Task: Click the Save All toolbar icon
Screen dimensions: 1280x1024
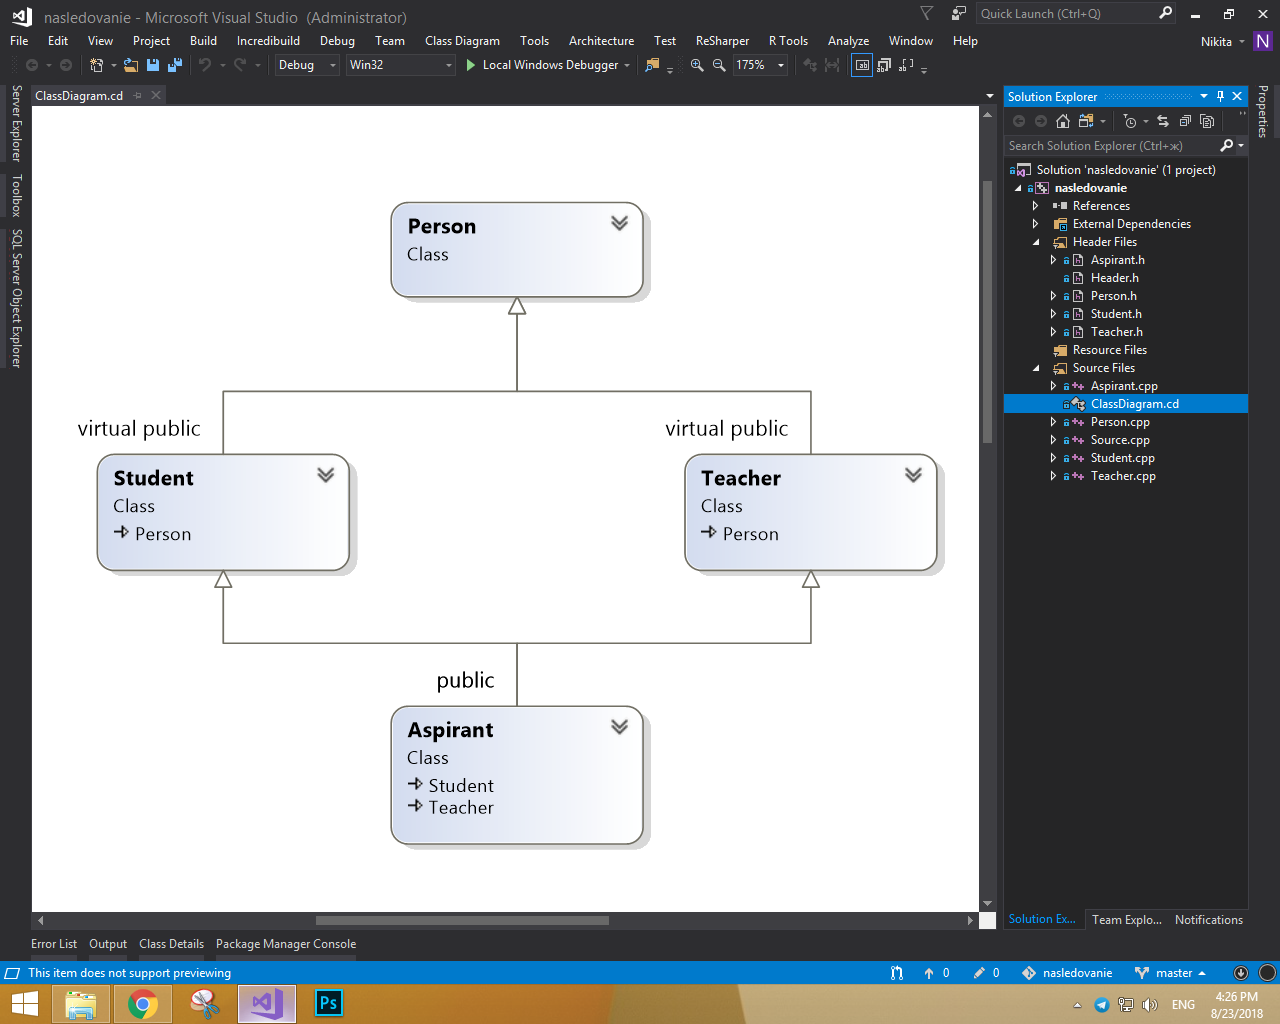Action: [x=175, y=65]
